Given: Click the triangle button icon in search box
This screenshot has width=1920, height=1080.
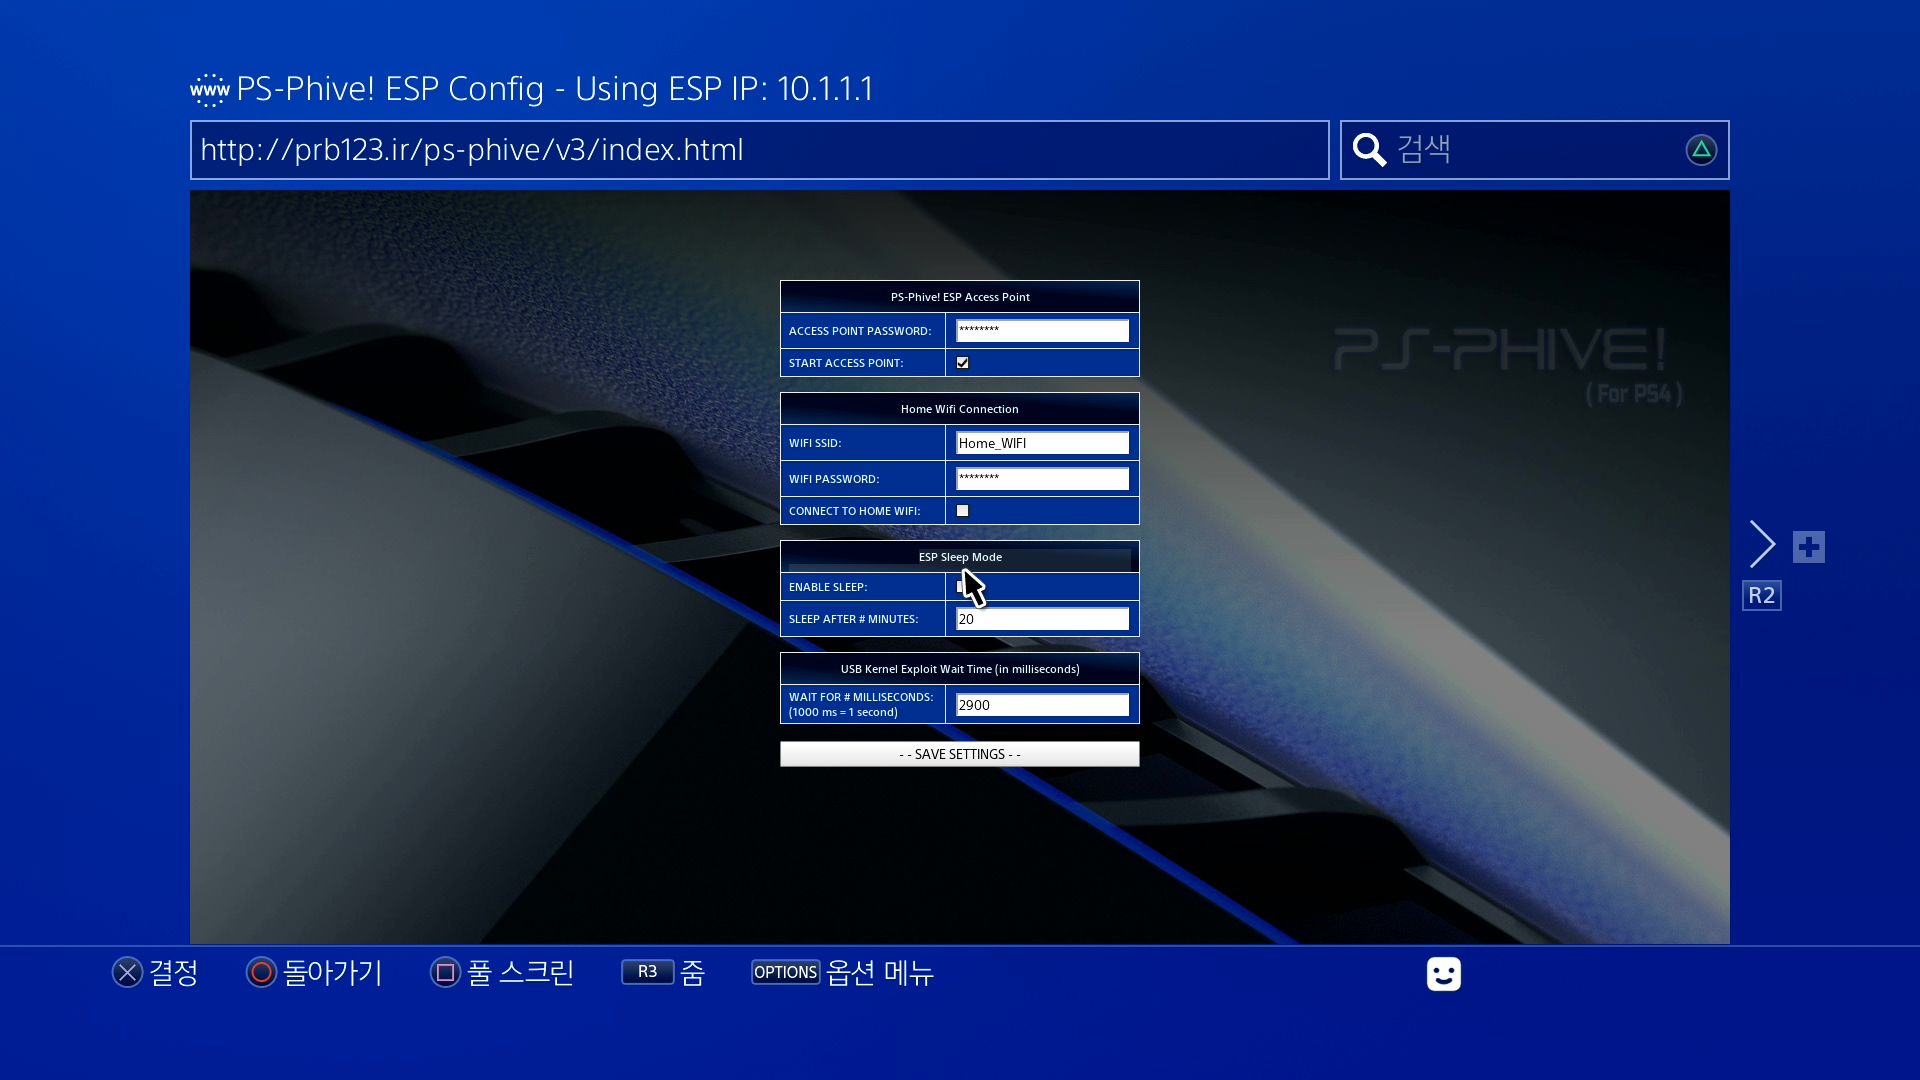Looking at the screenshot, I should [1701, 150].
